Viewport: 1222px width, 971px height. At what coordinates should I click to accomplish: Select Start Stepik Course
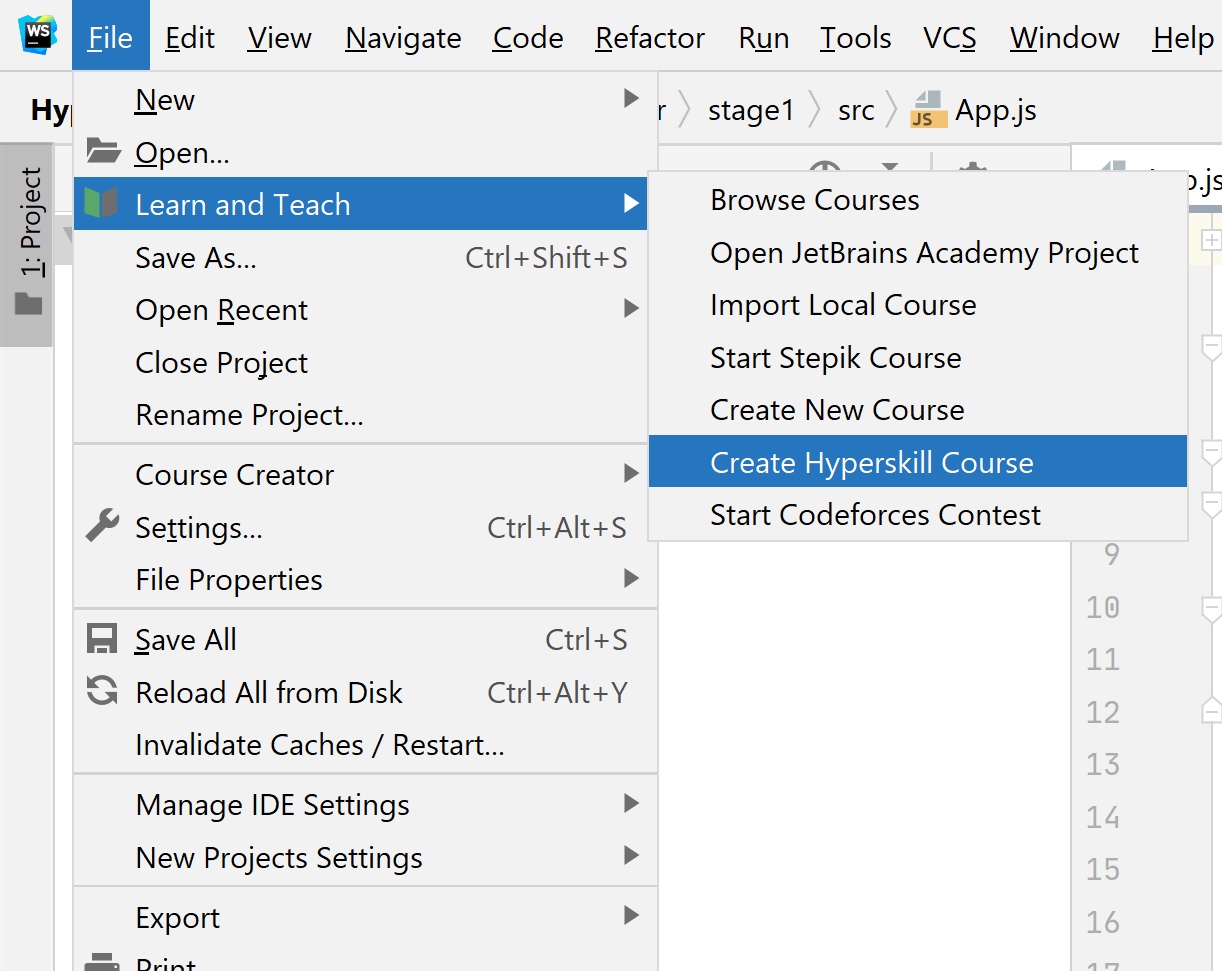click(918, 357)
